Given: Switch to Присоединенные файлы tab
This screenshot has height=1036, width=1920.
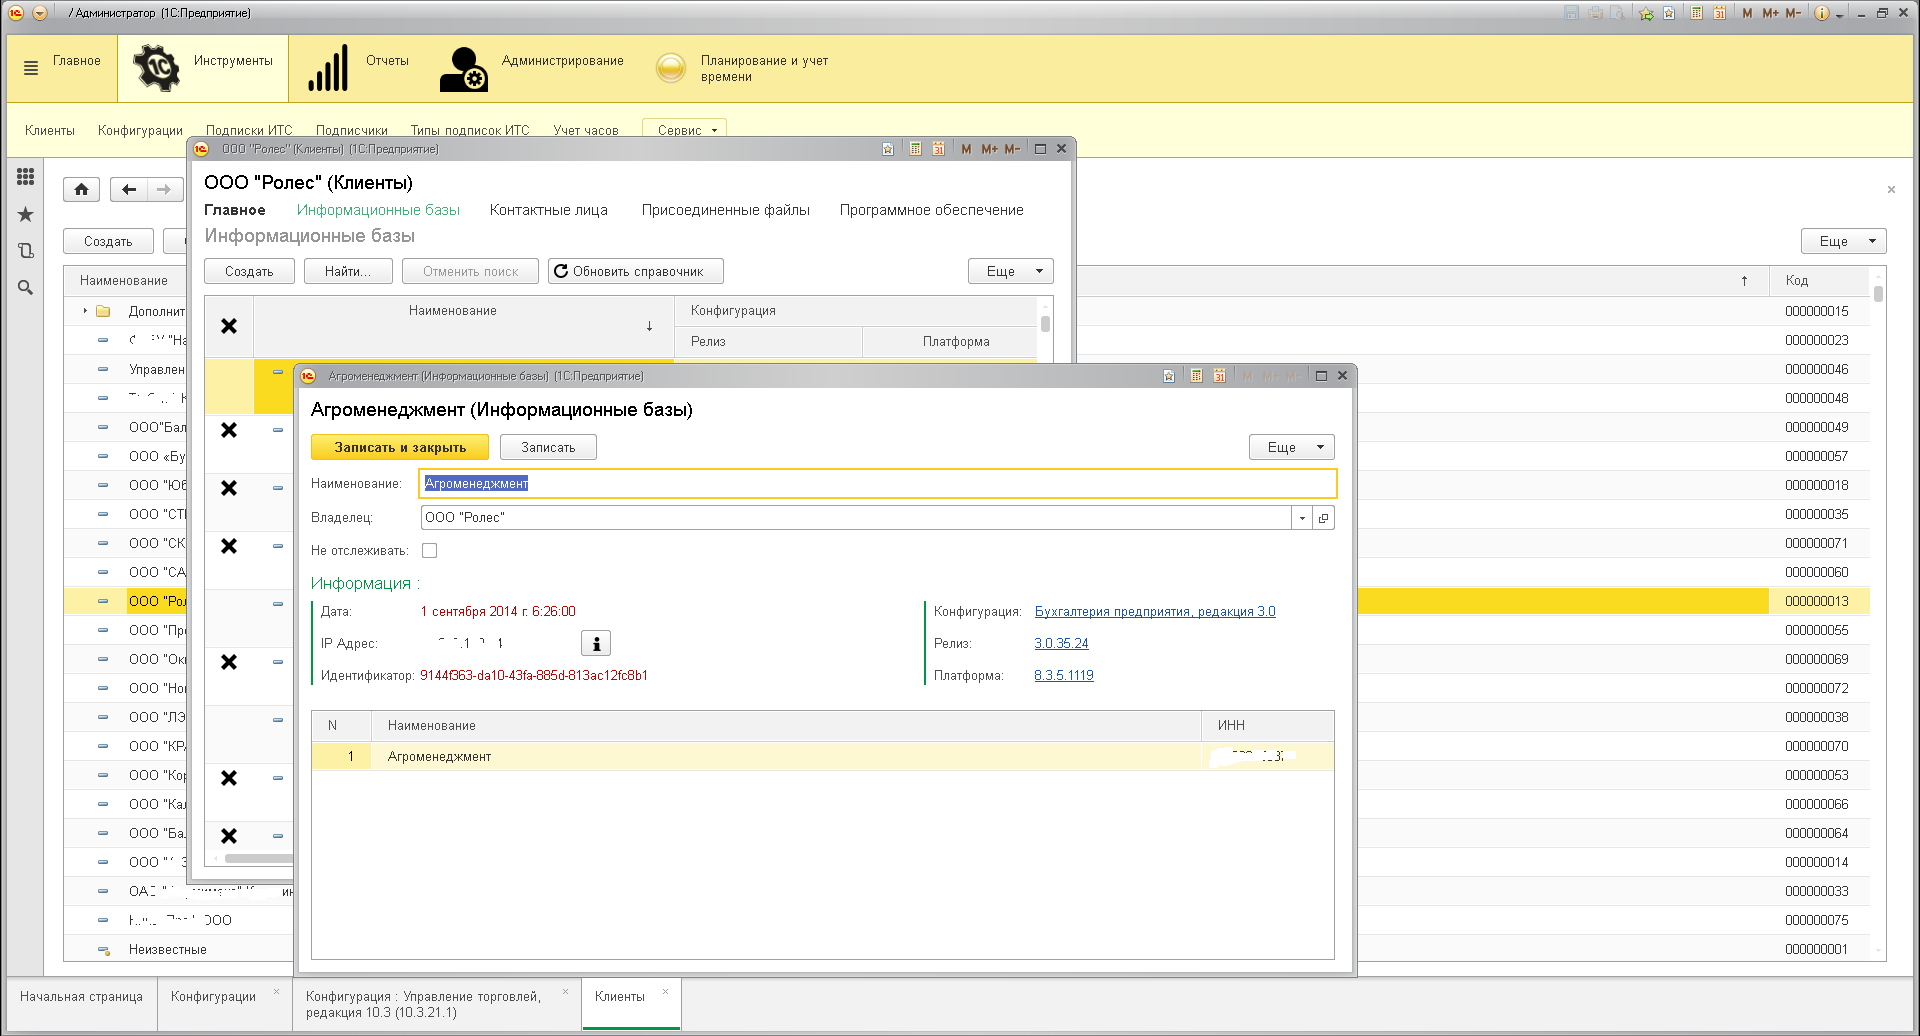Looking at the screenshot, I should 726,210.
